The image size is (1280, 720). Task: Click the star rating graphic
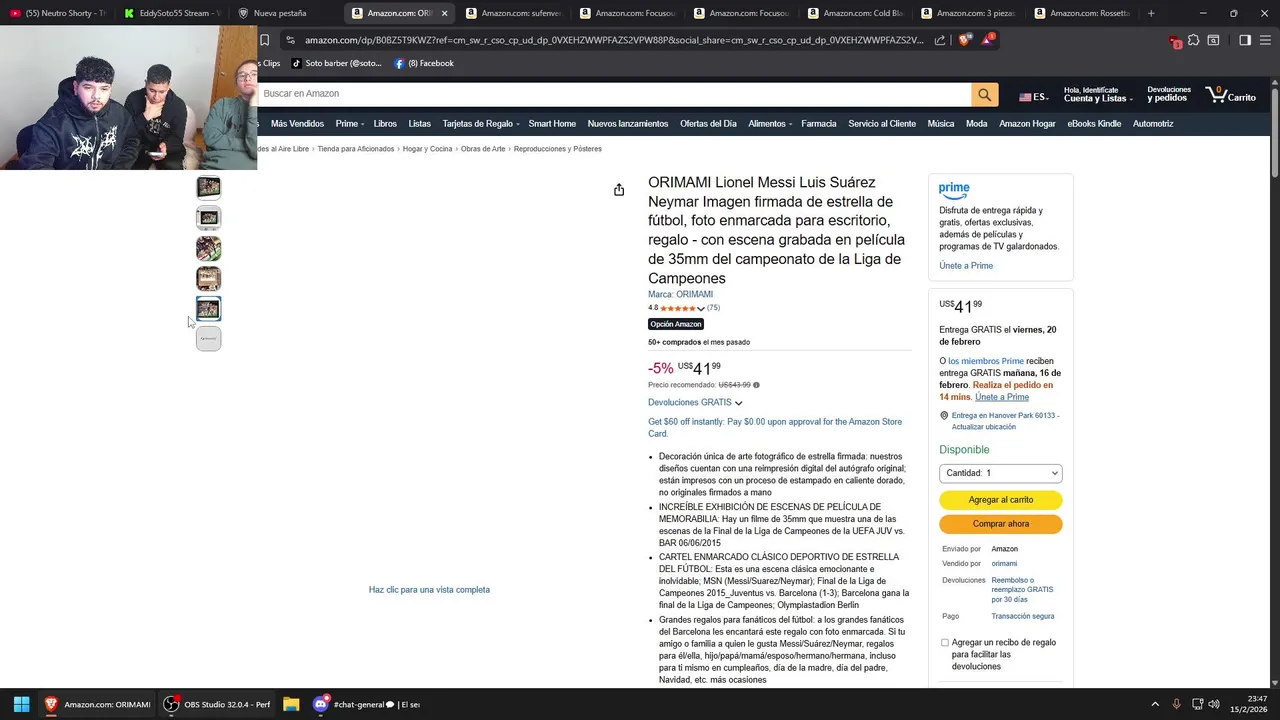677,308
